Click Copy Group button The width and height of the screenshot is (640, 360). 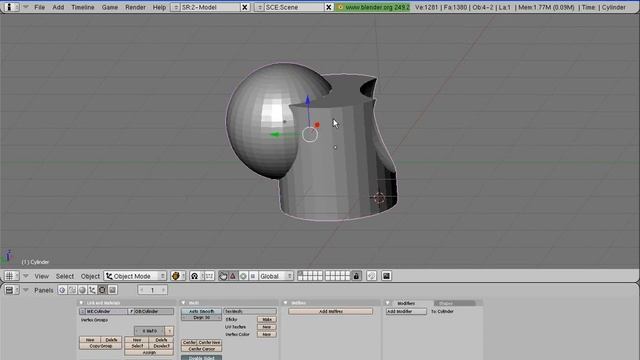tap(100, 346)
